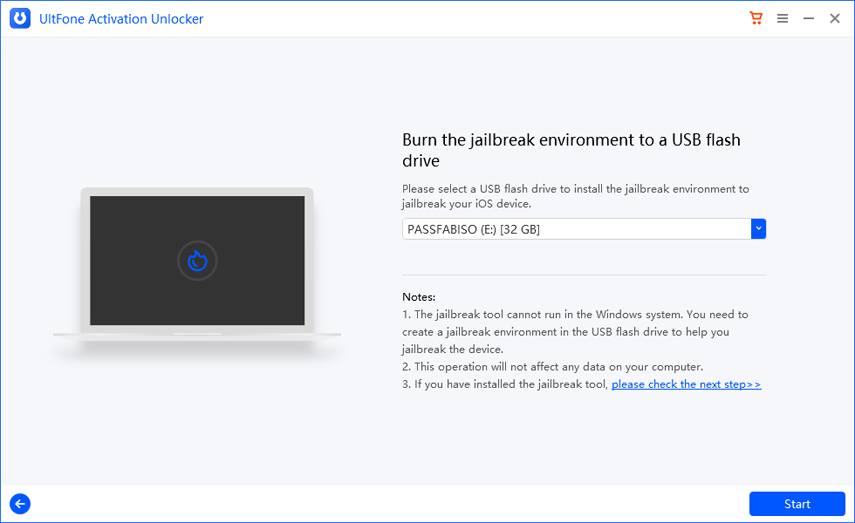Click the 'UltFone Activation Unlocker' window title

coord(121,19)
